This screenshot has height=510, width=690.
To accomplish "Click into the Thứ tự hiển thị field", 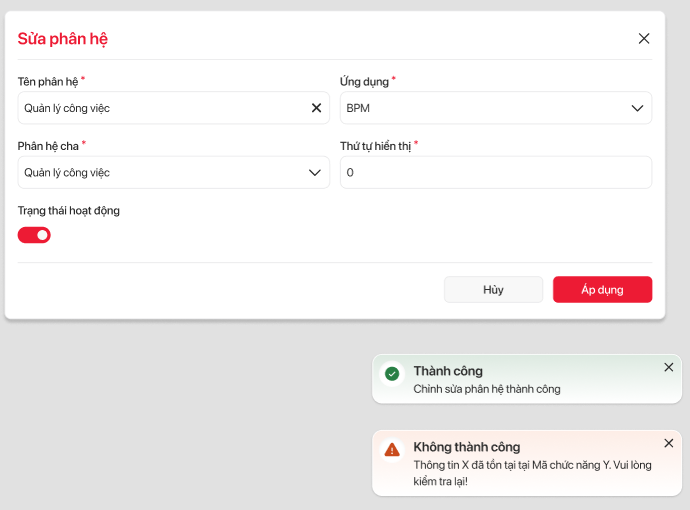I will point(495,173).
